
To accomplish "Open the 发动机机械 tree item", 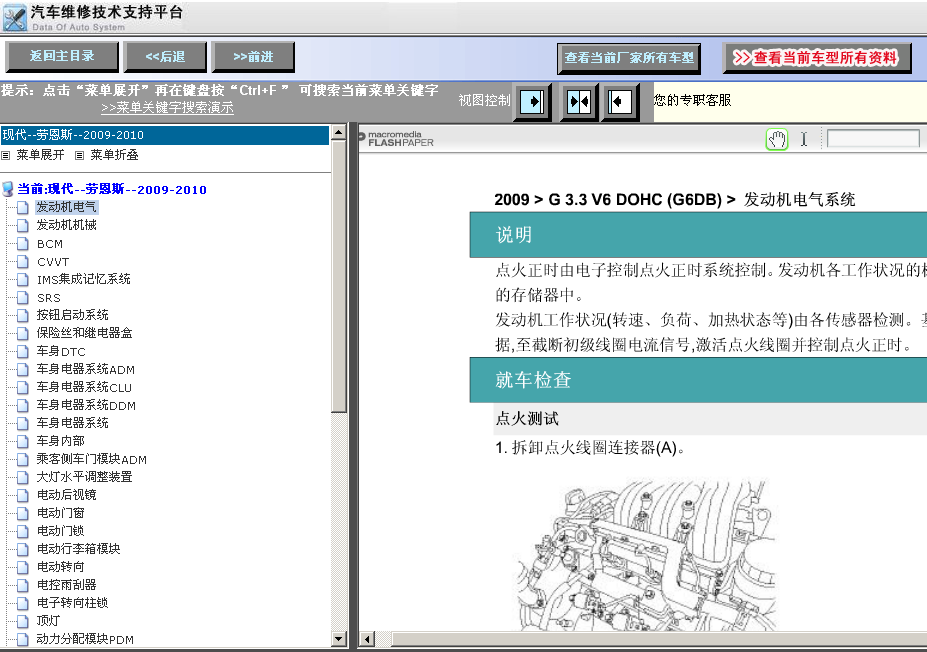I will point(66,225).
